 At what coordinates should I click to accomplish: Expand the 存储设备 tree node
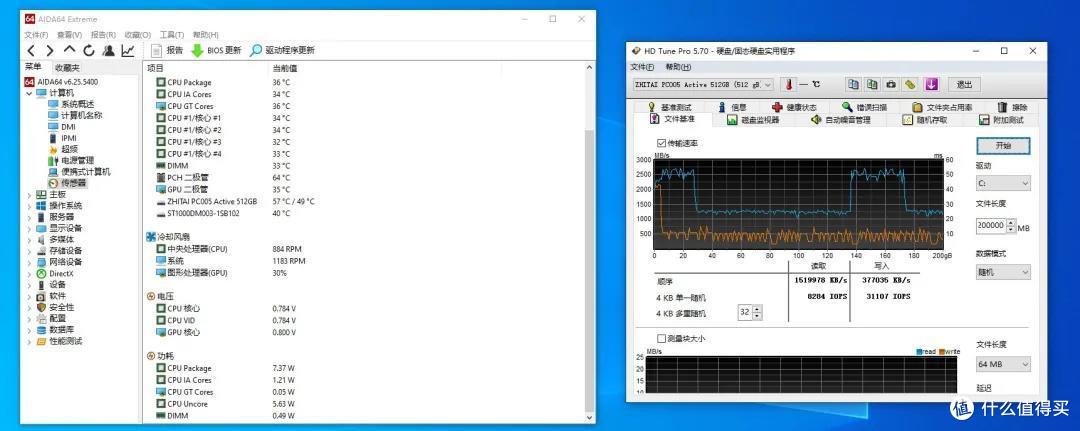(30, 251)
